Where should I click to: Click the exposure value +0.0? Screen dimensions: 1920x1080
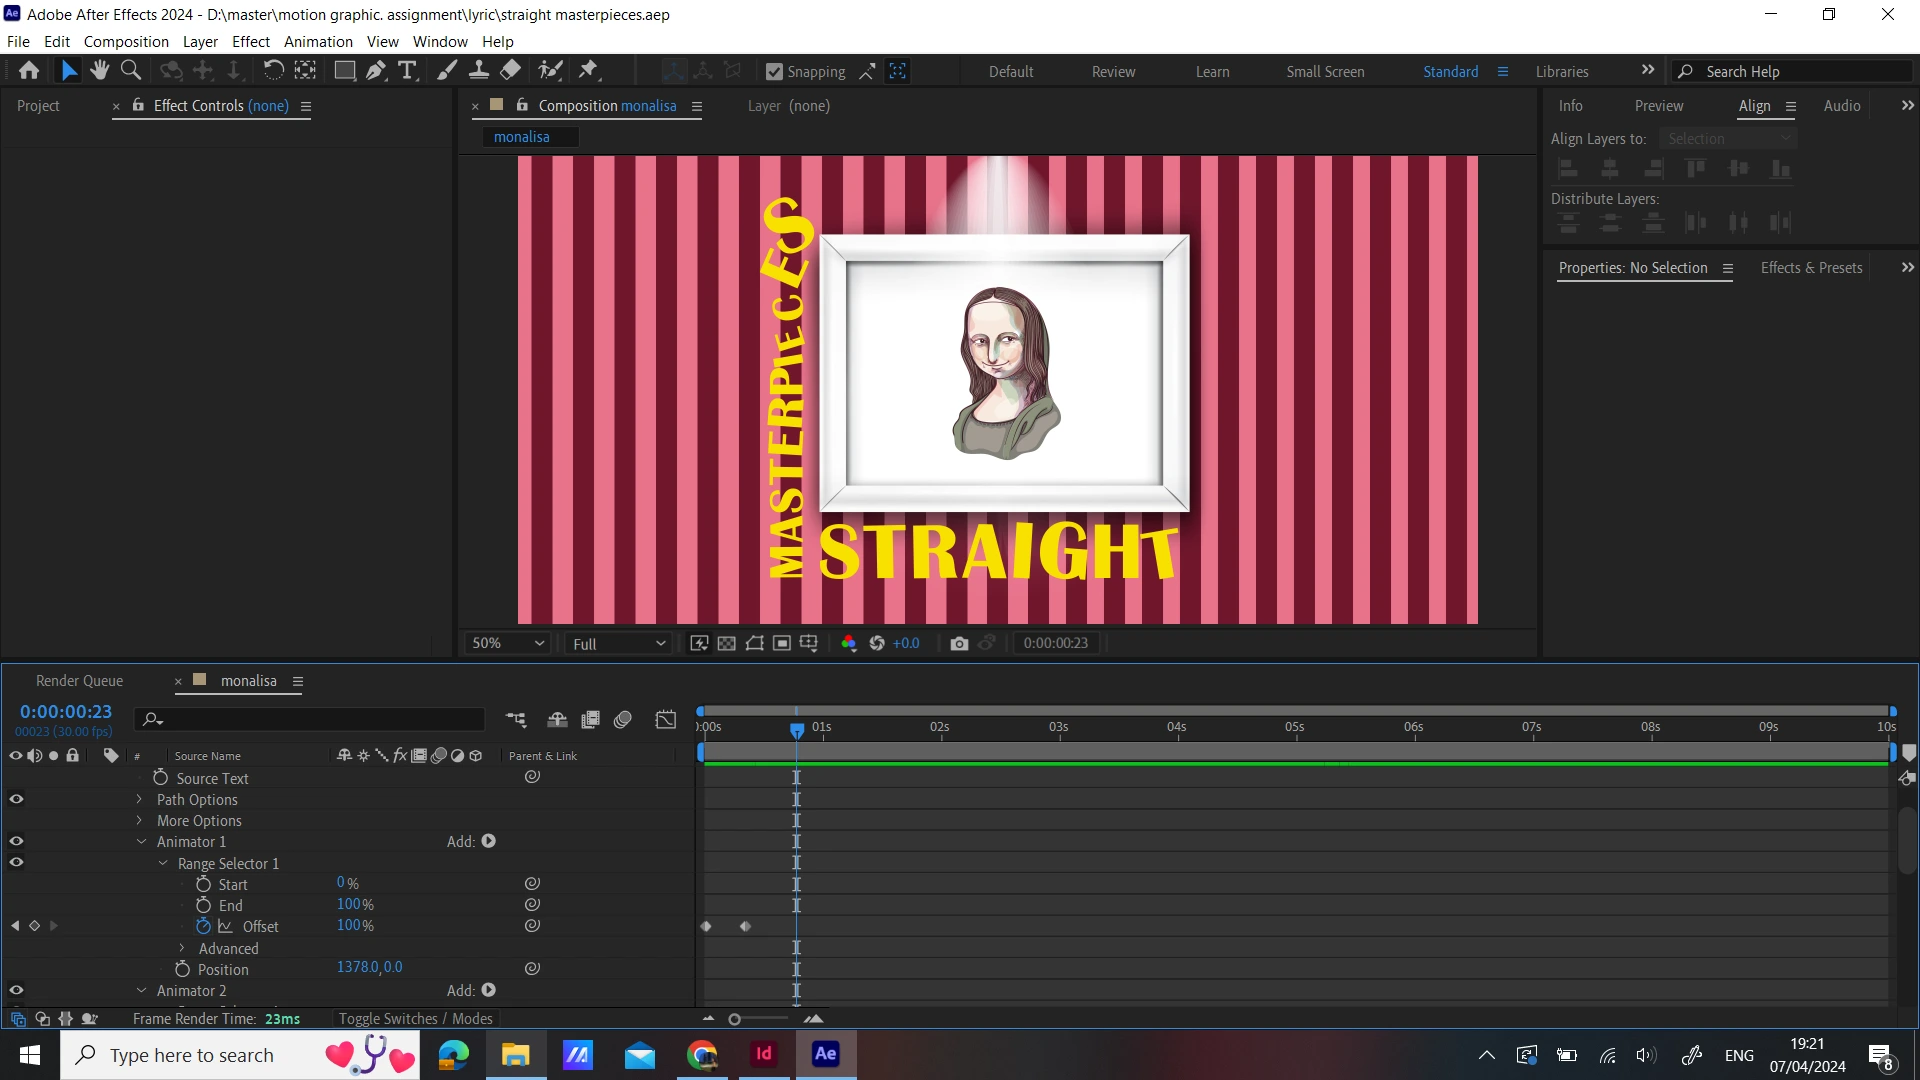point(906,644)
